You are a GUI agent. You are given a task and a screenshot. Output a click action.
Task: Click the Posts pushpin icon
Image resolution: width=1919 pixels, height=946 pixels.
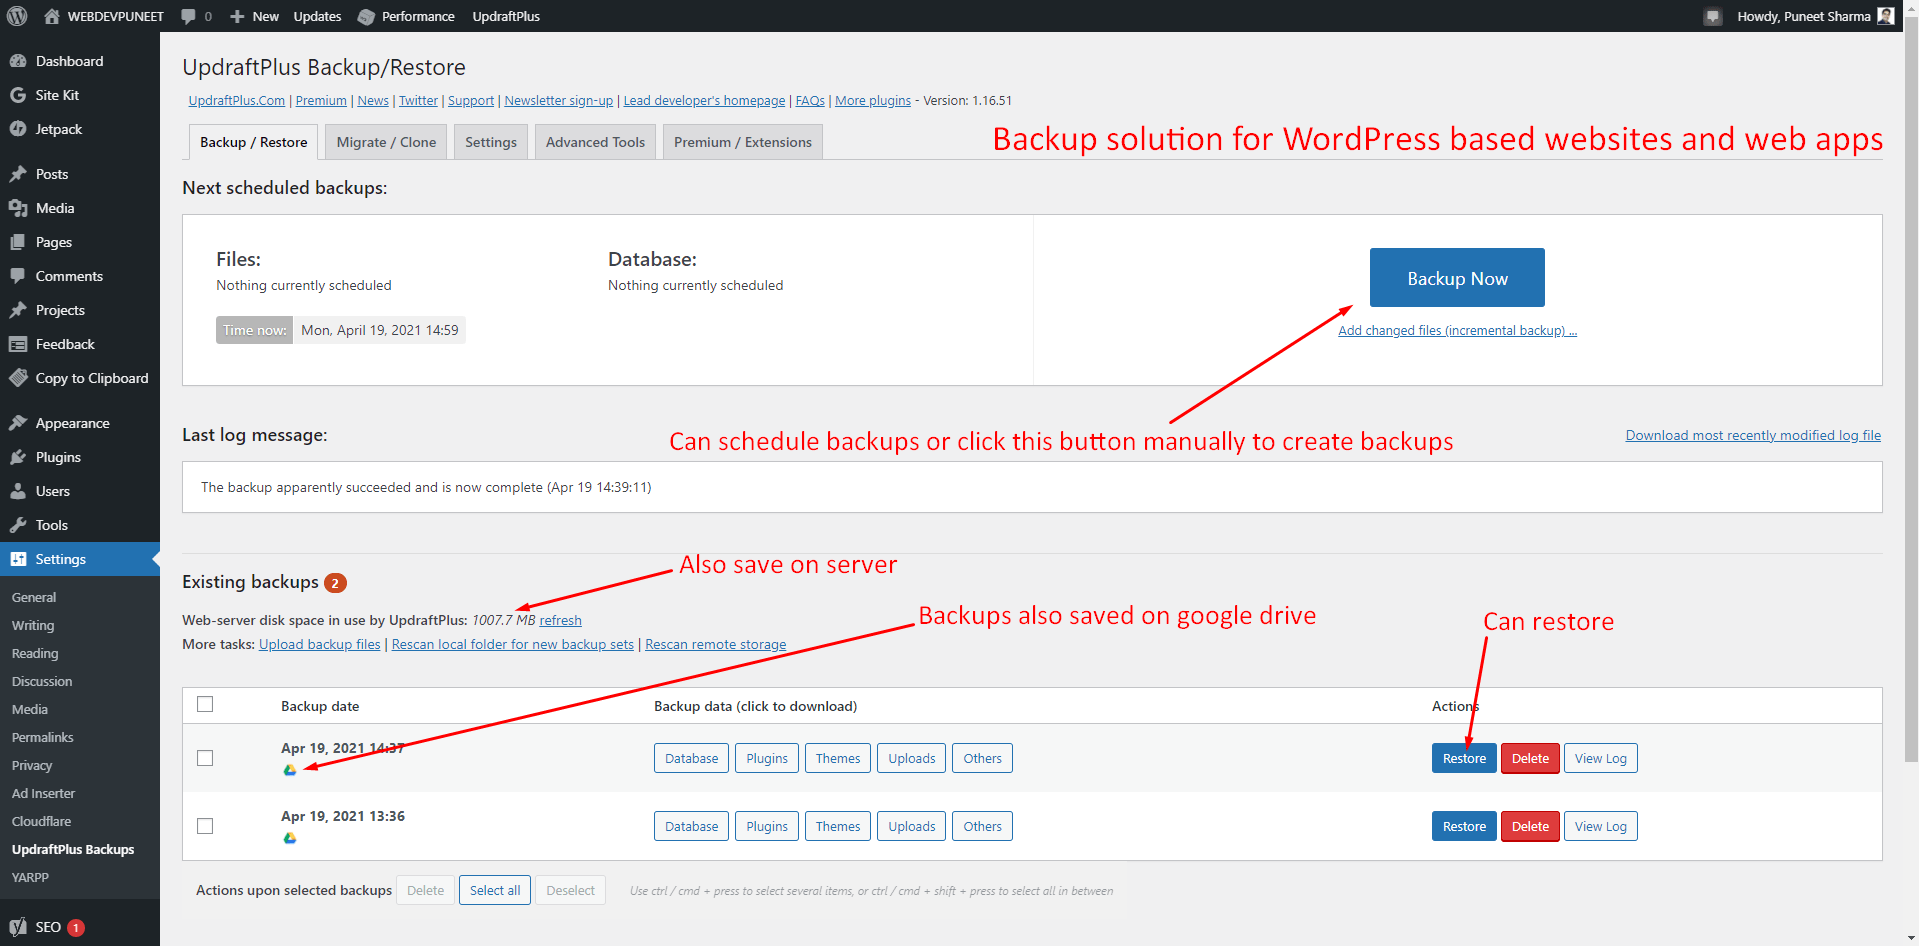click(18, 174)
